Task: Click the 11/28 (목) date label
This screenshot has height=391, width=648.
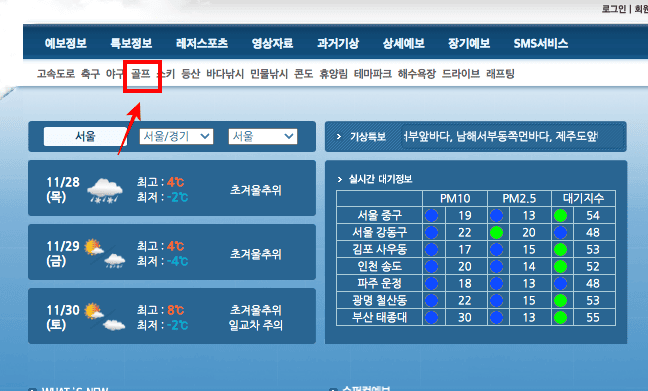Action: click(x=63, y=190)
